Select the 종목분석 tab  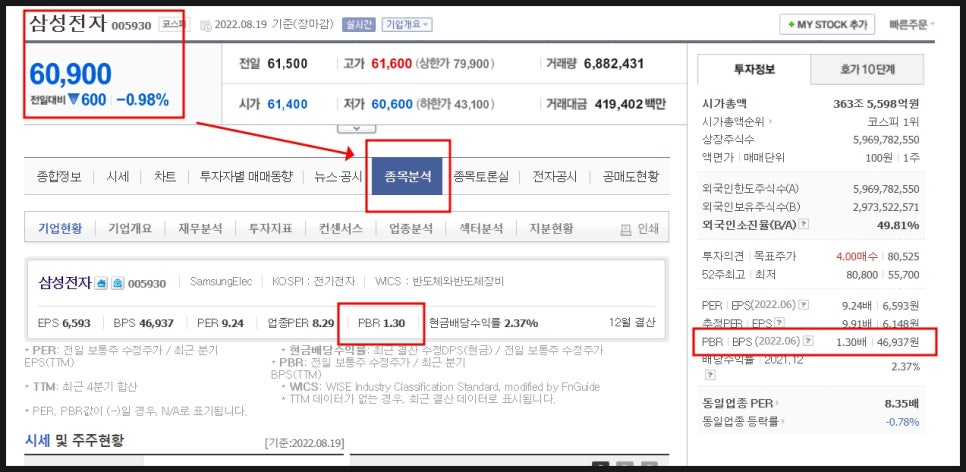point(407,177)
